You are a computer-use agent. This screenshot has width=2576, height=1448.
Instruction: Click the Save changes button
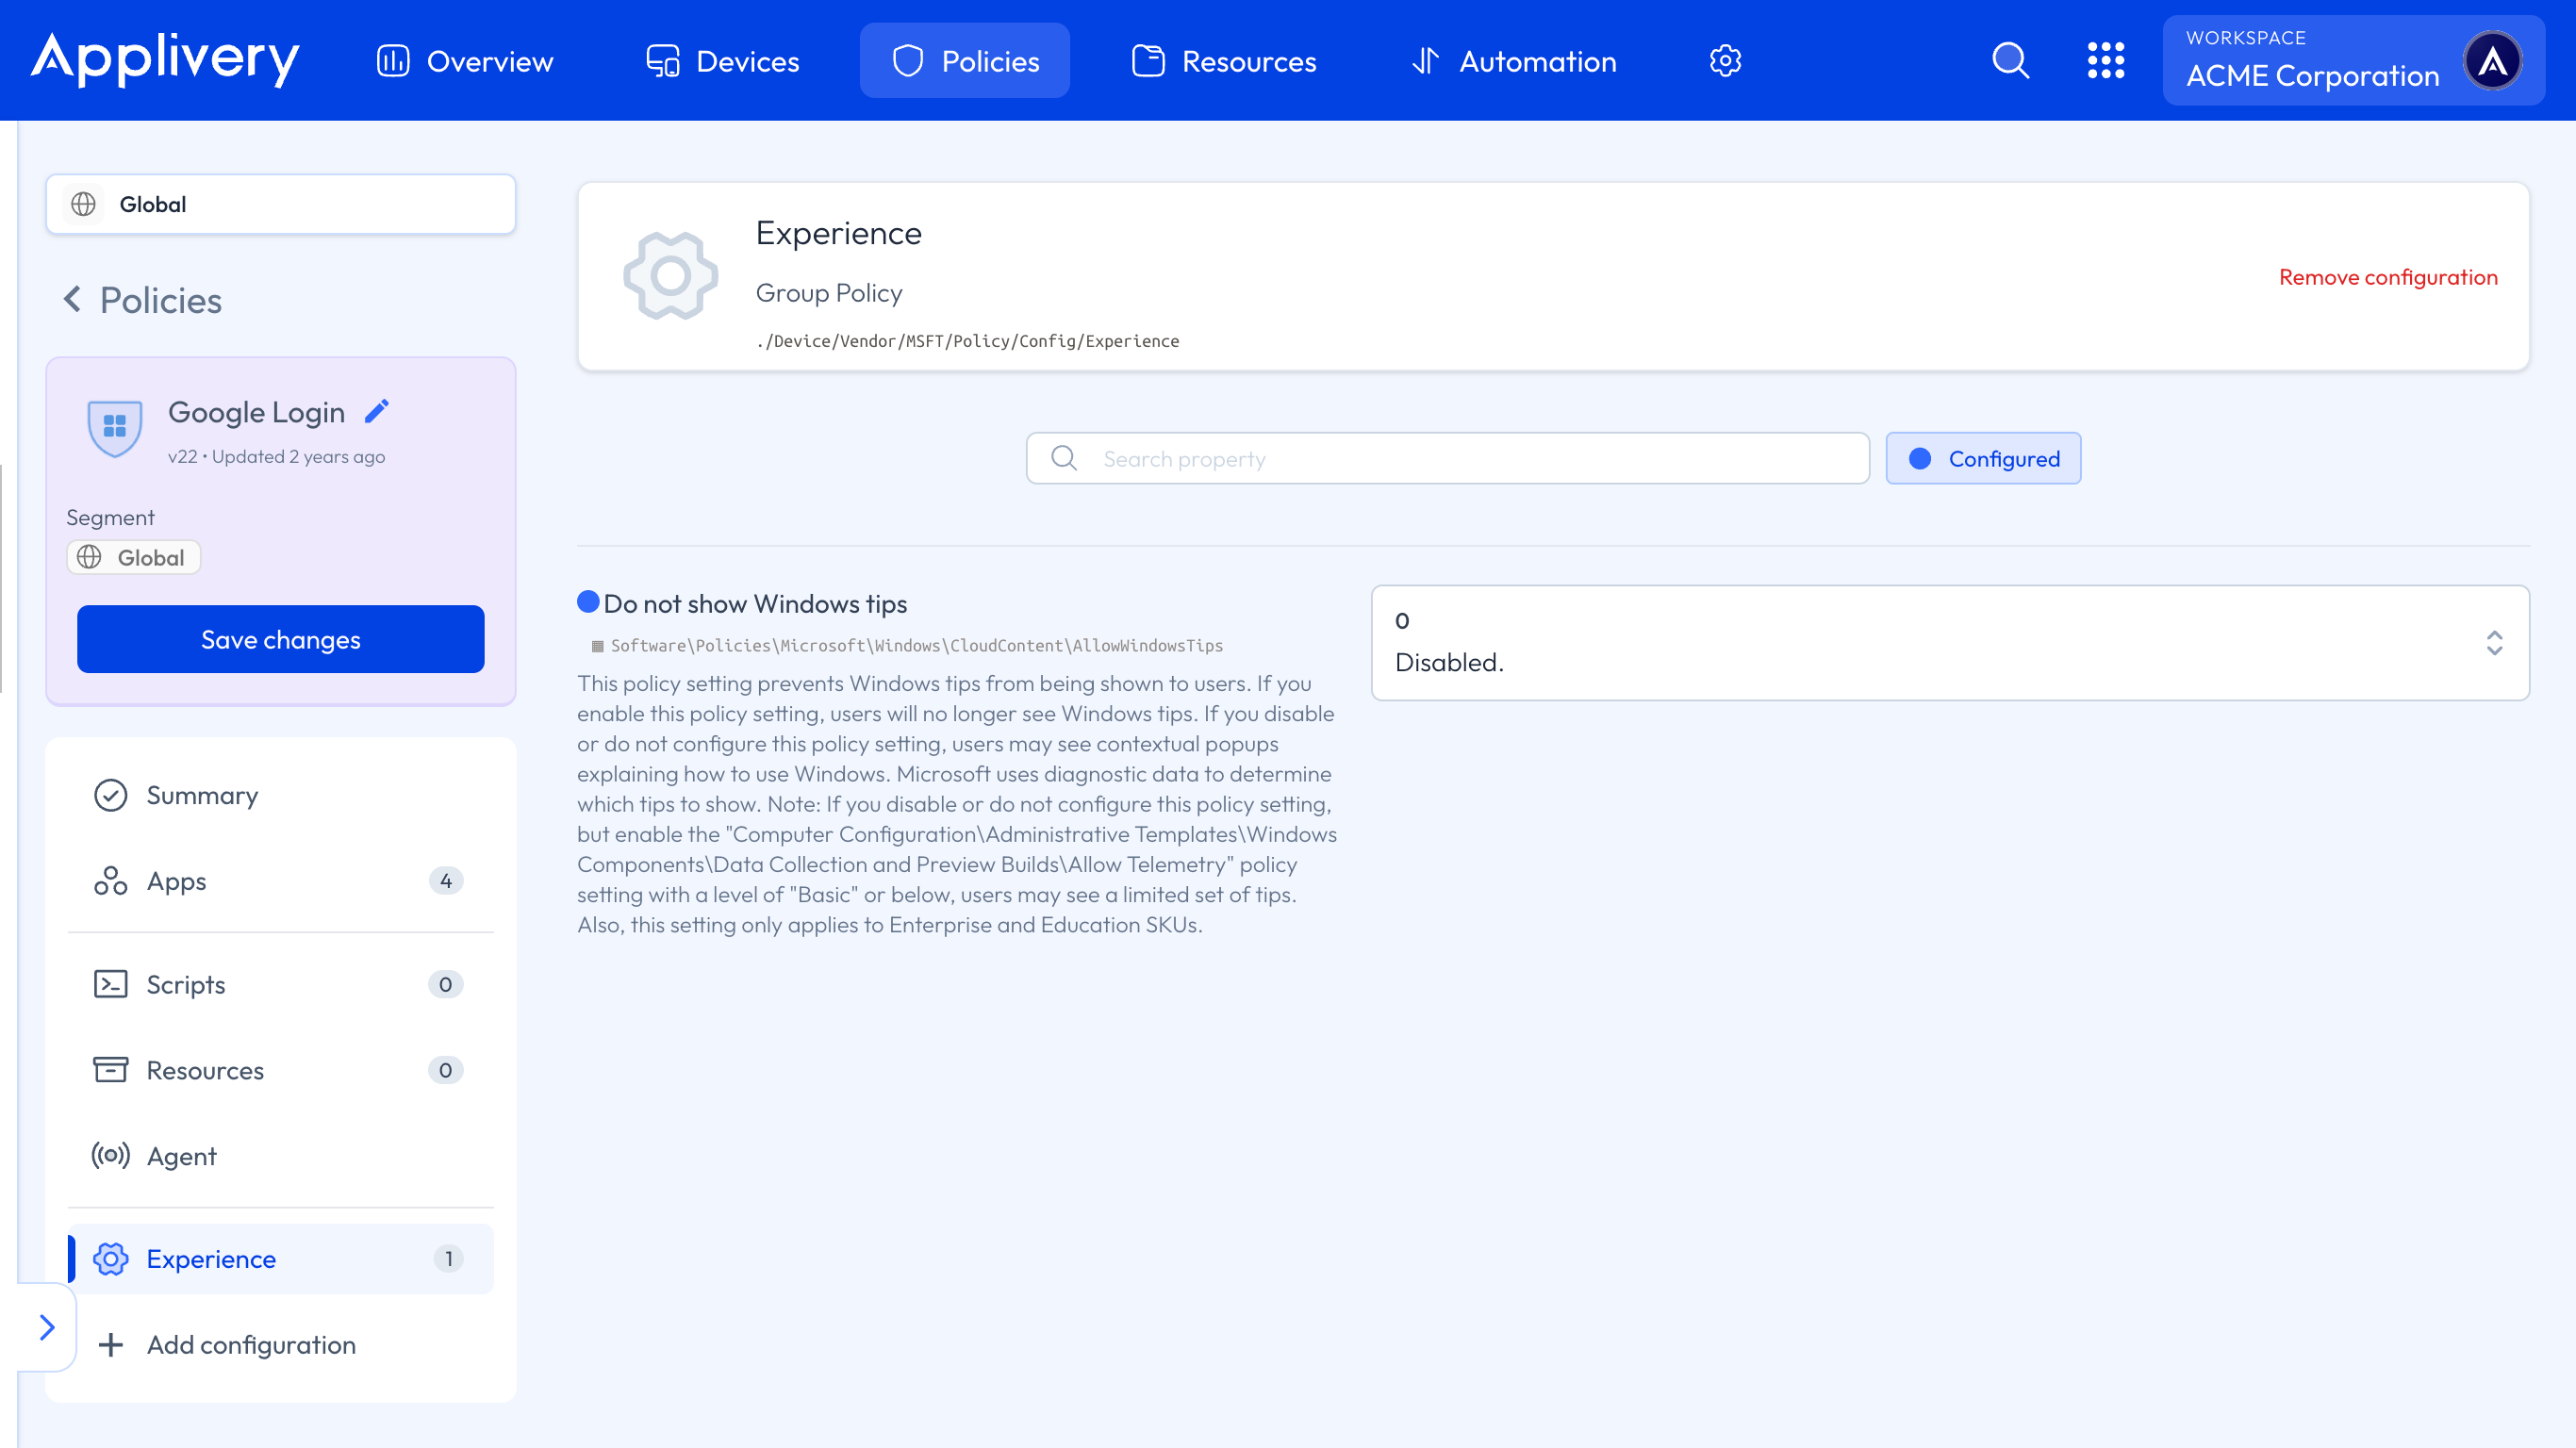[281, 639]
